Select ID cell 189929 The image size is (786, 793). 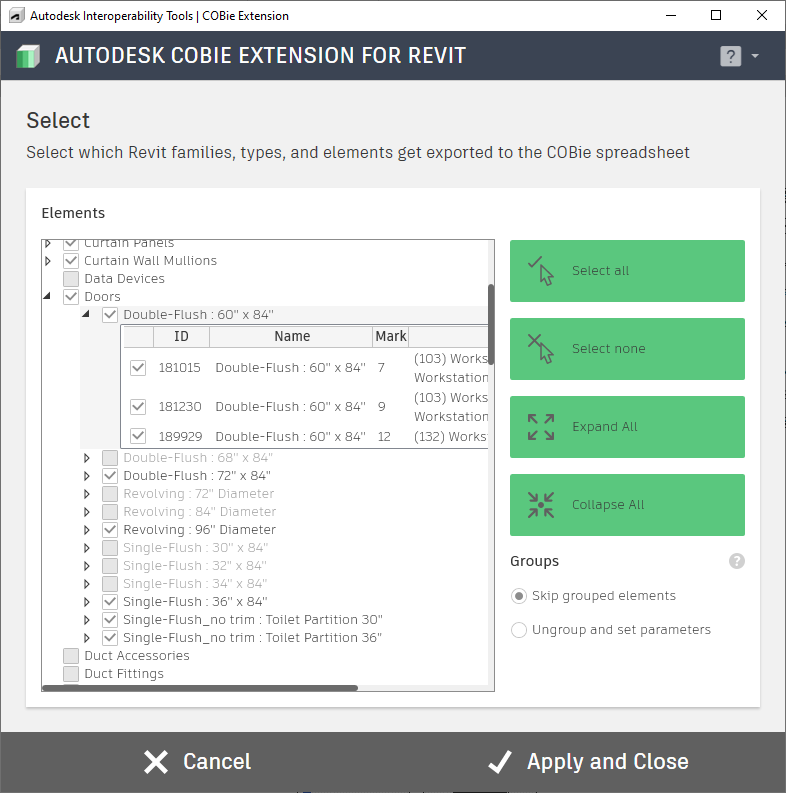pyautogui.click(x=180, y=436)
